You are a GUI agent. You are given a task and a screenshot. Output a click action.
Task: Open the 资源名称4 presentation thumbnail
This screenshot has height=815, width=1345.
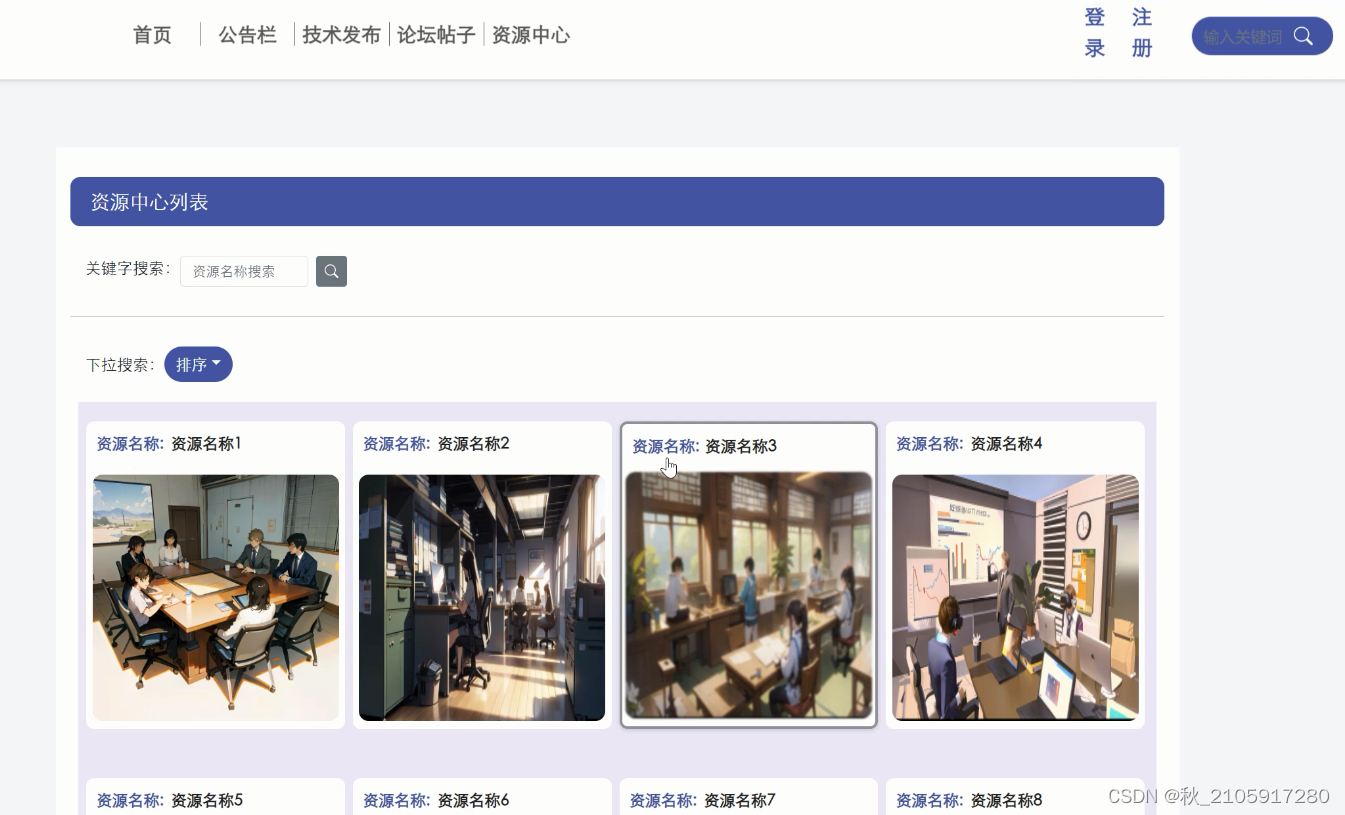1015,597
